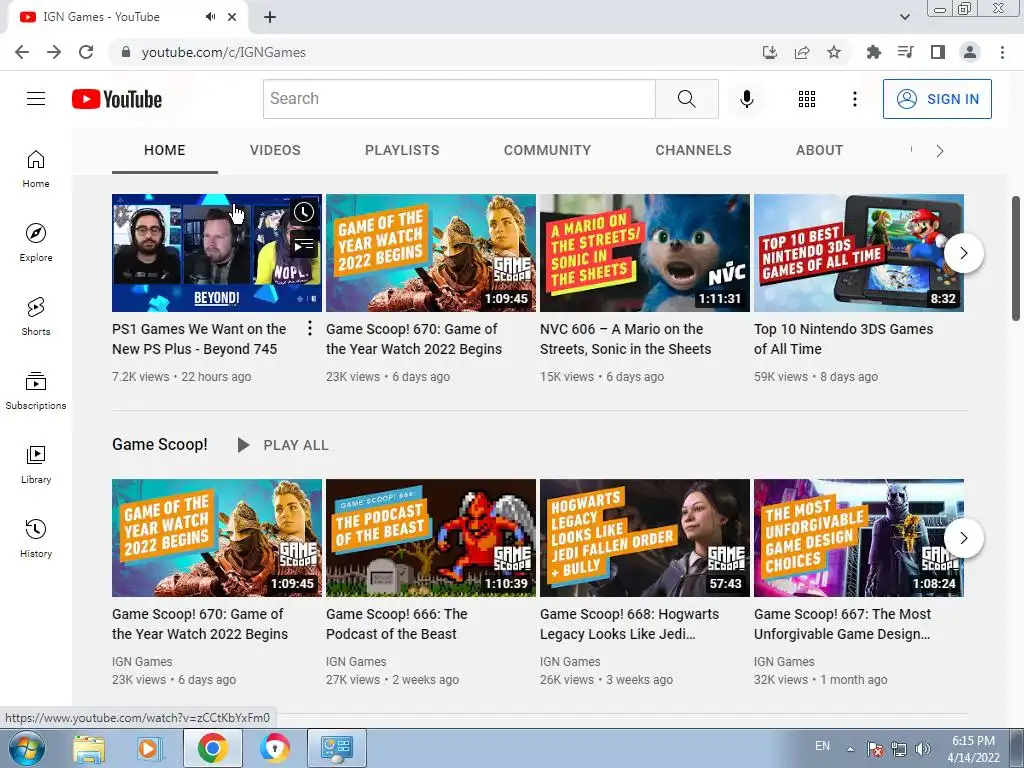The image size is (1024, 768).
Task: Show next videos in the top row
Action: (x=963, y=253)
